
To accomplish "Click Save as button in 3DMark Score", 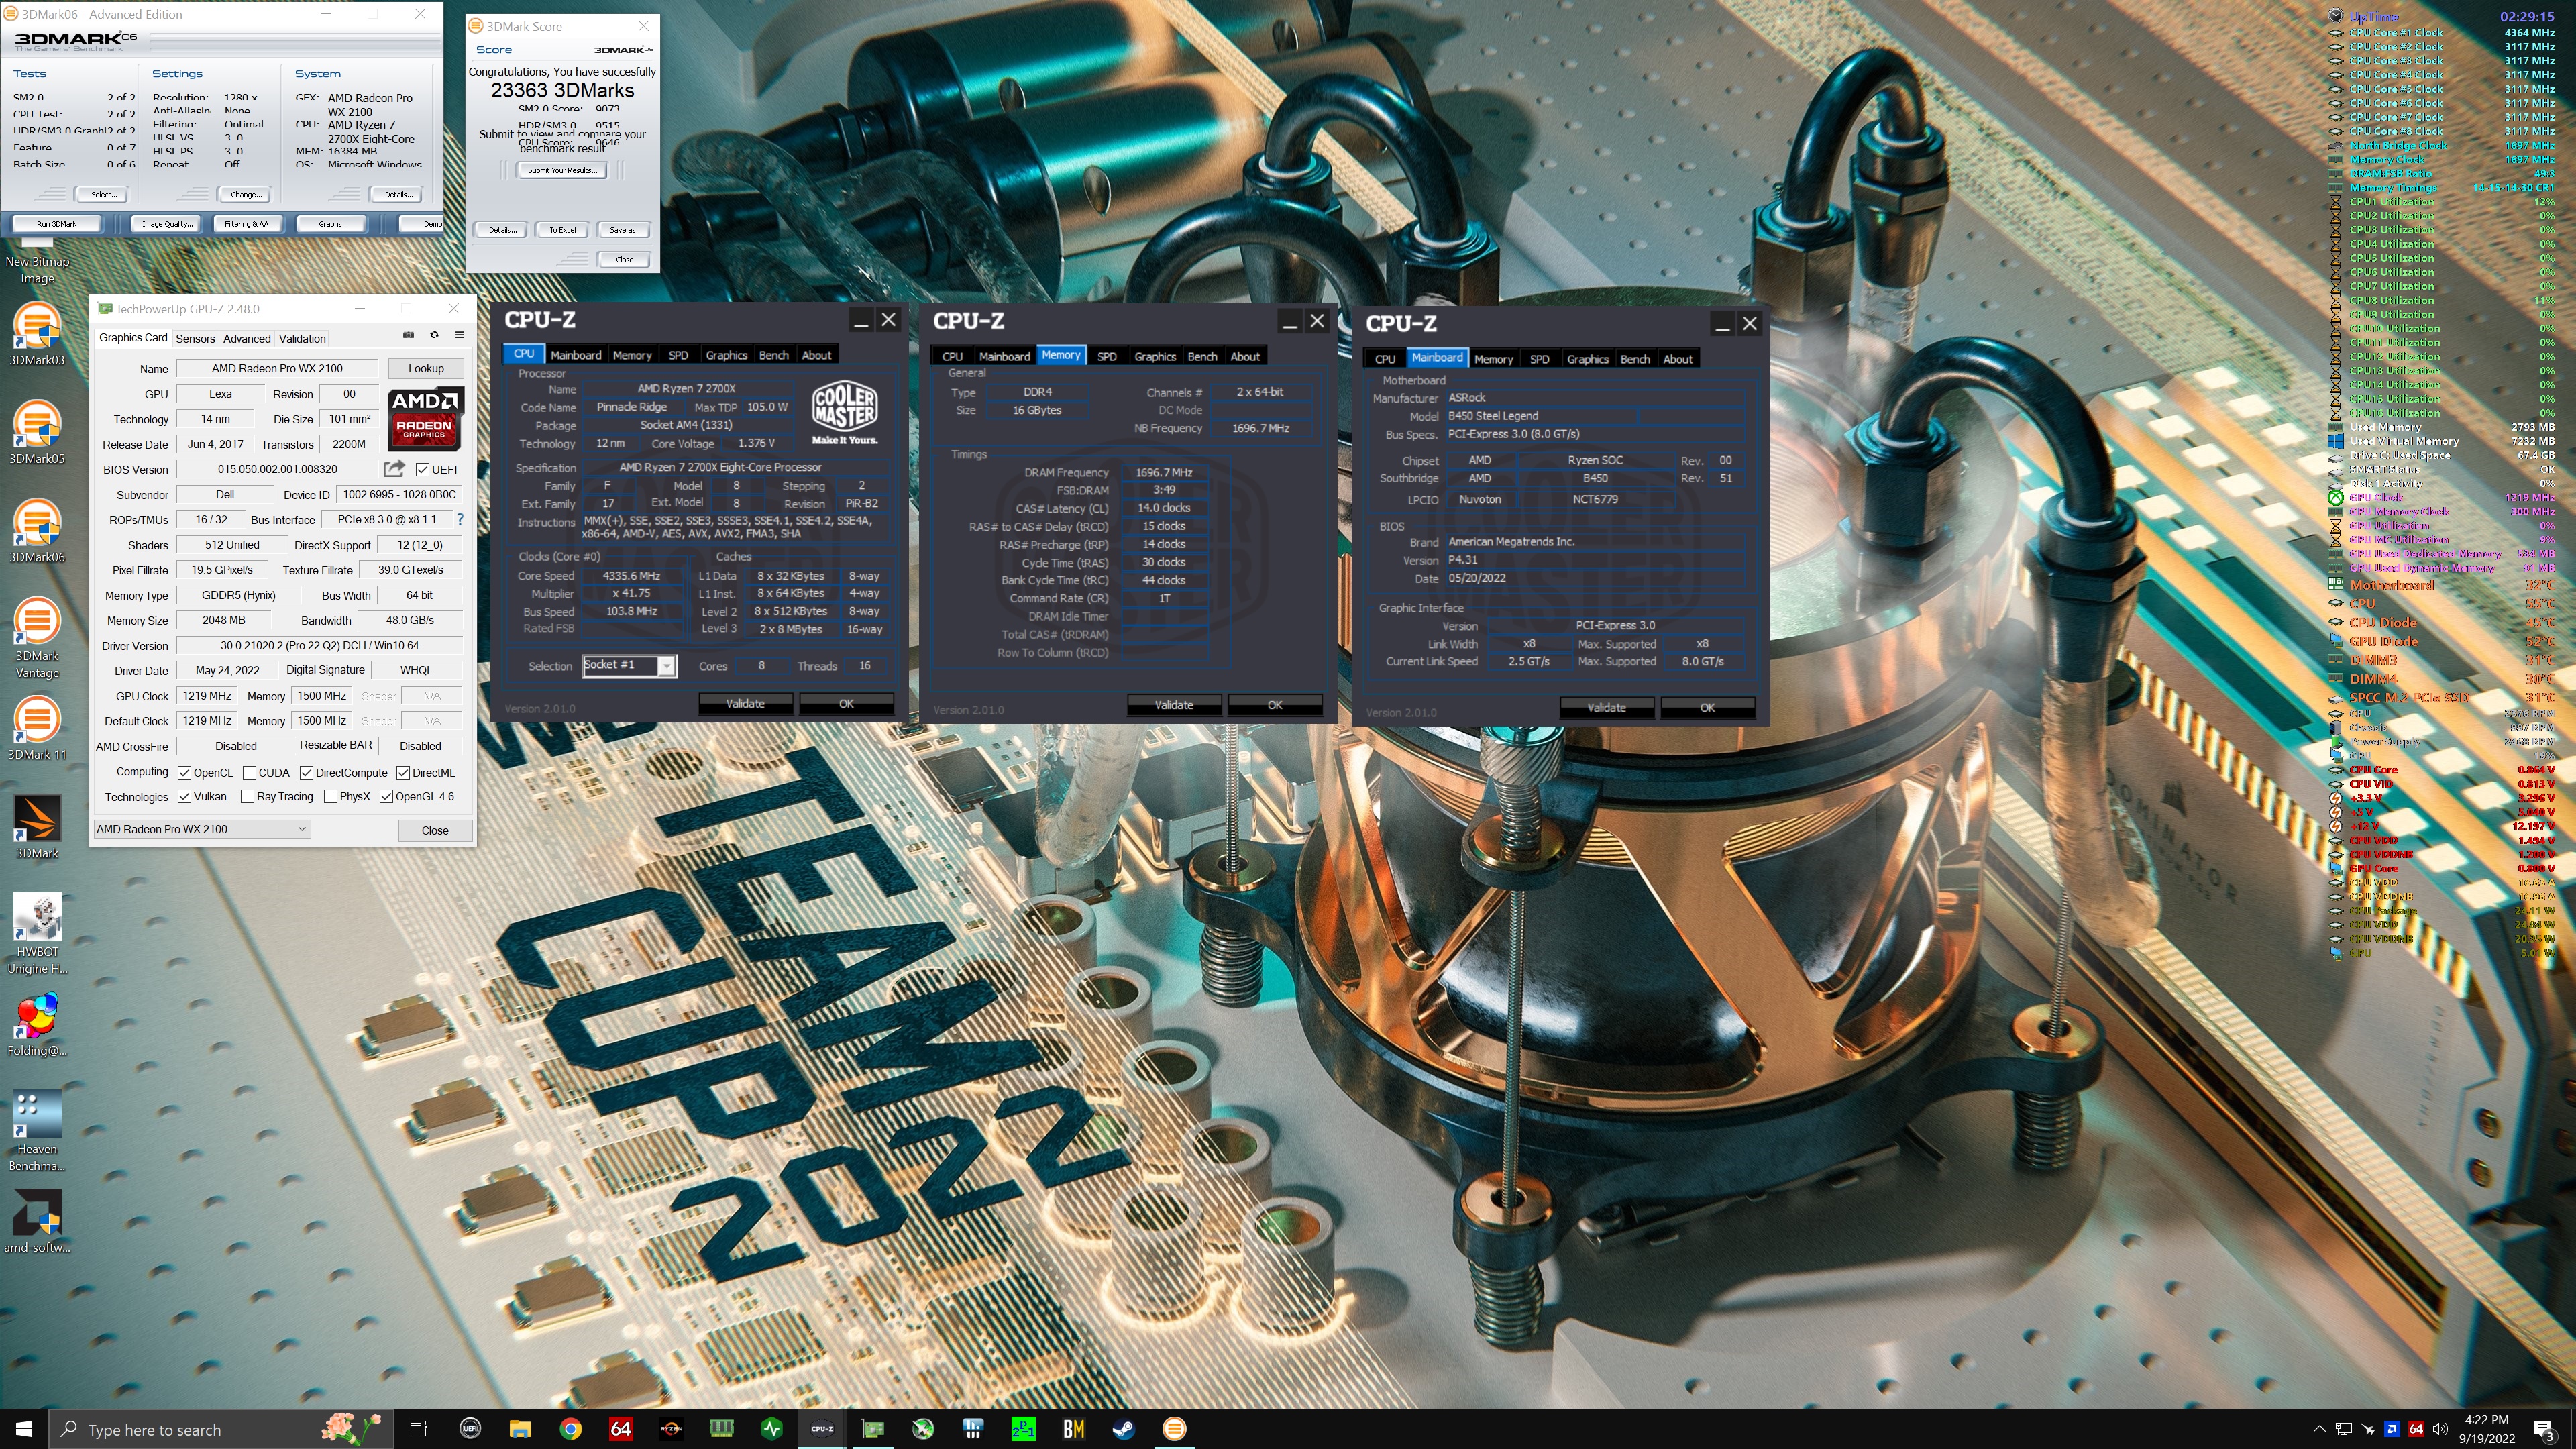I will [625, 230].
